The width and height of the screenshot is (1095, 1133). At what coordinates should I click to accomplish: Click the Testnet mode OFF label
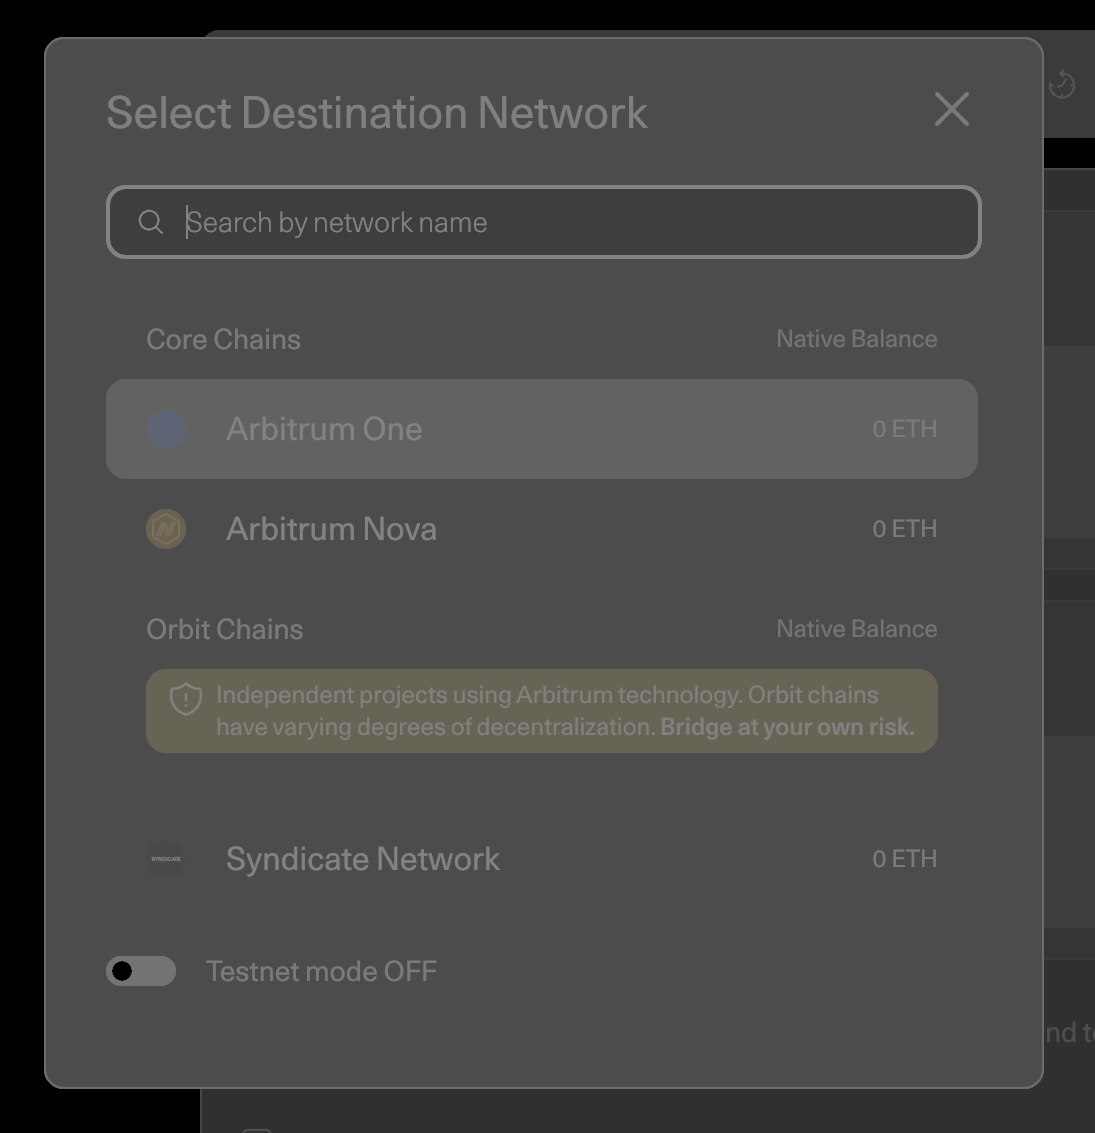(x=321, y=971)
